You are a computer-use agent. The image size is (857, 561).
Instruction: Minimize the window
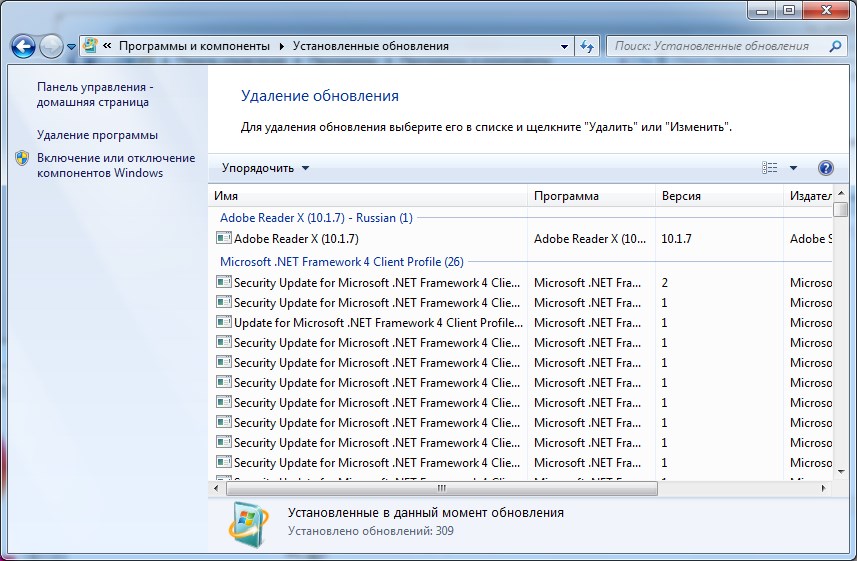tap(762, 10)
